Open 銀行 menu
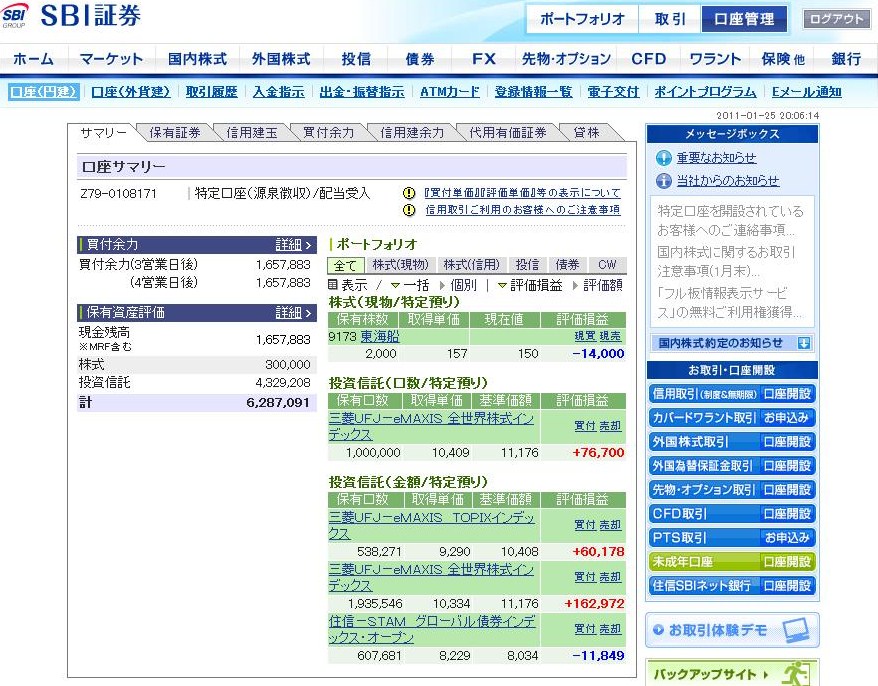 point(846,59)
